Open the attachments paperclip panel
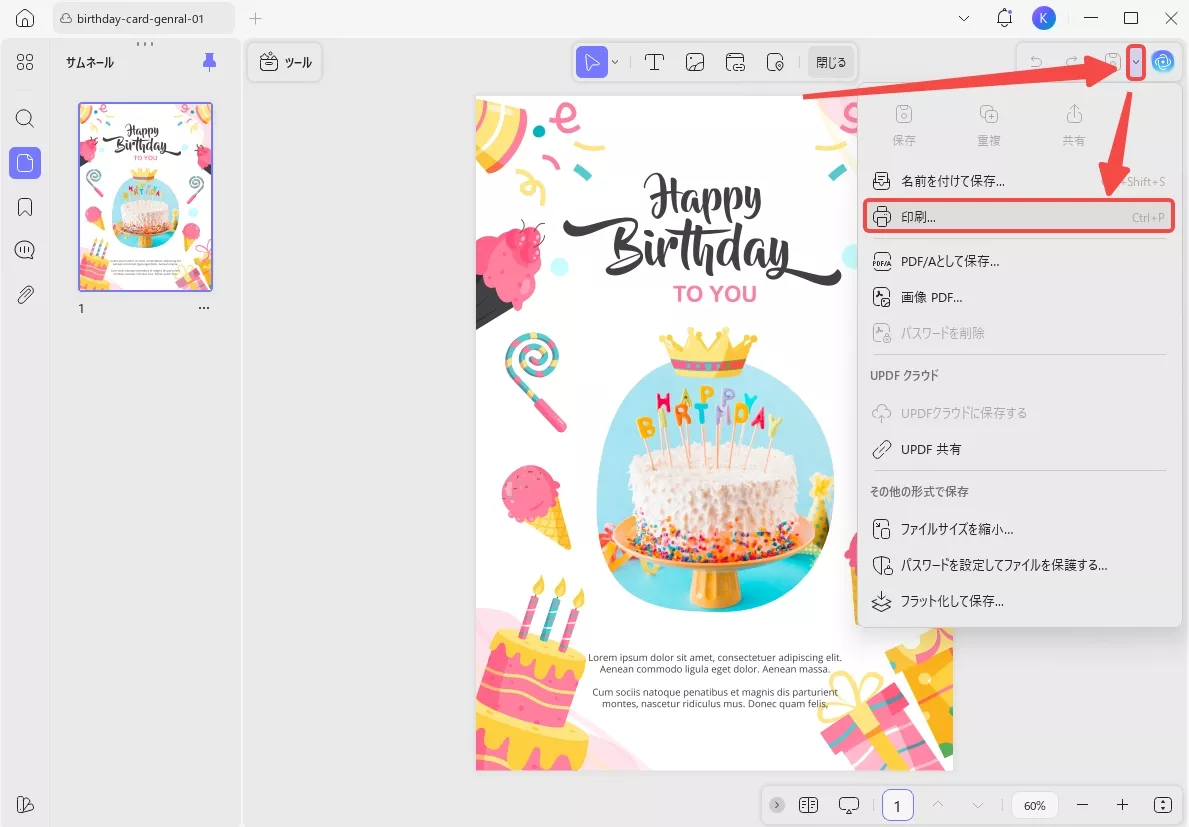 click(x=25, y=294)
